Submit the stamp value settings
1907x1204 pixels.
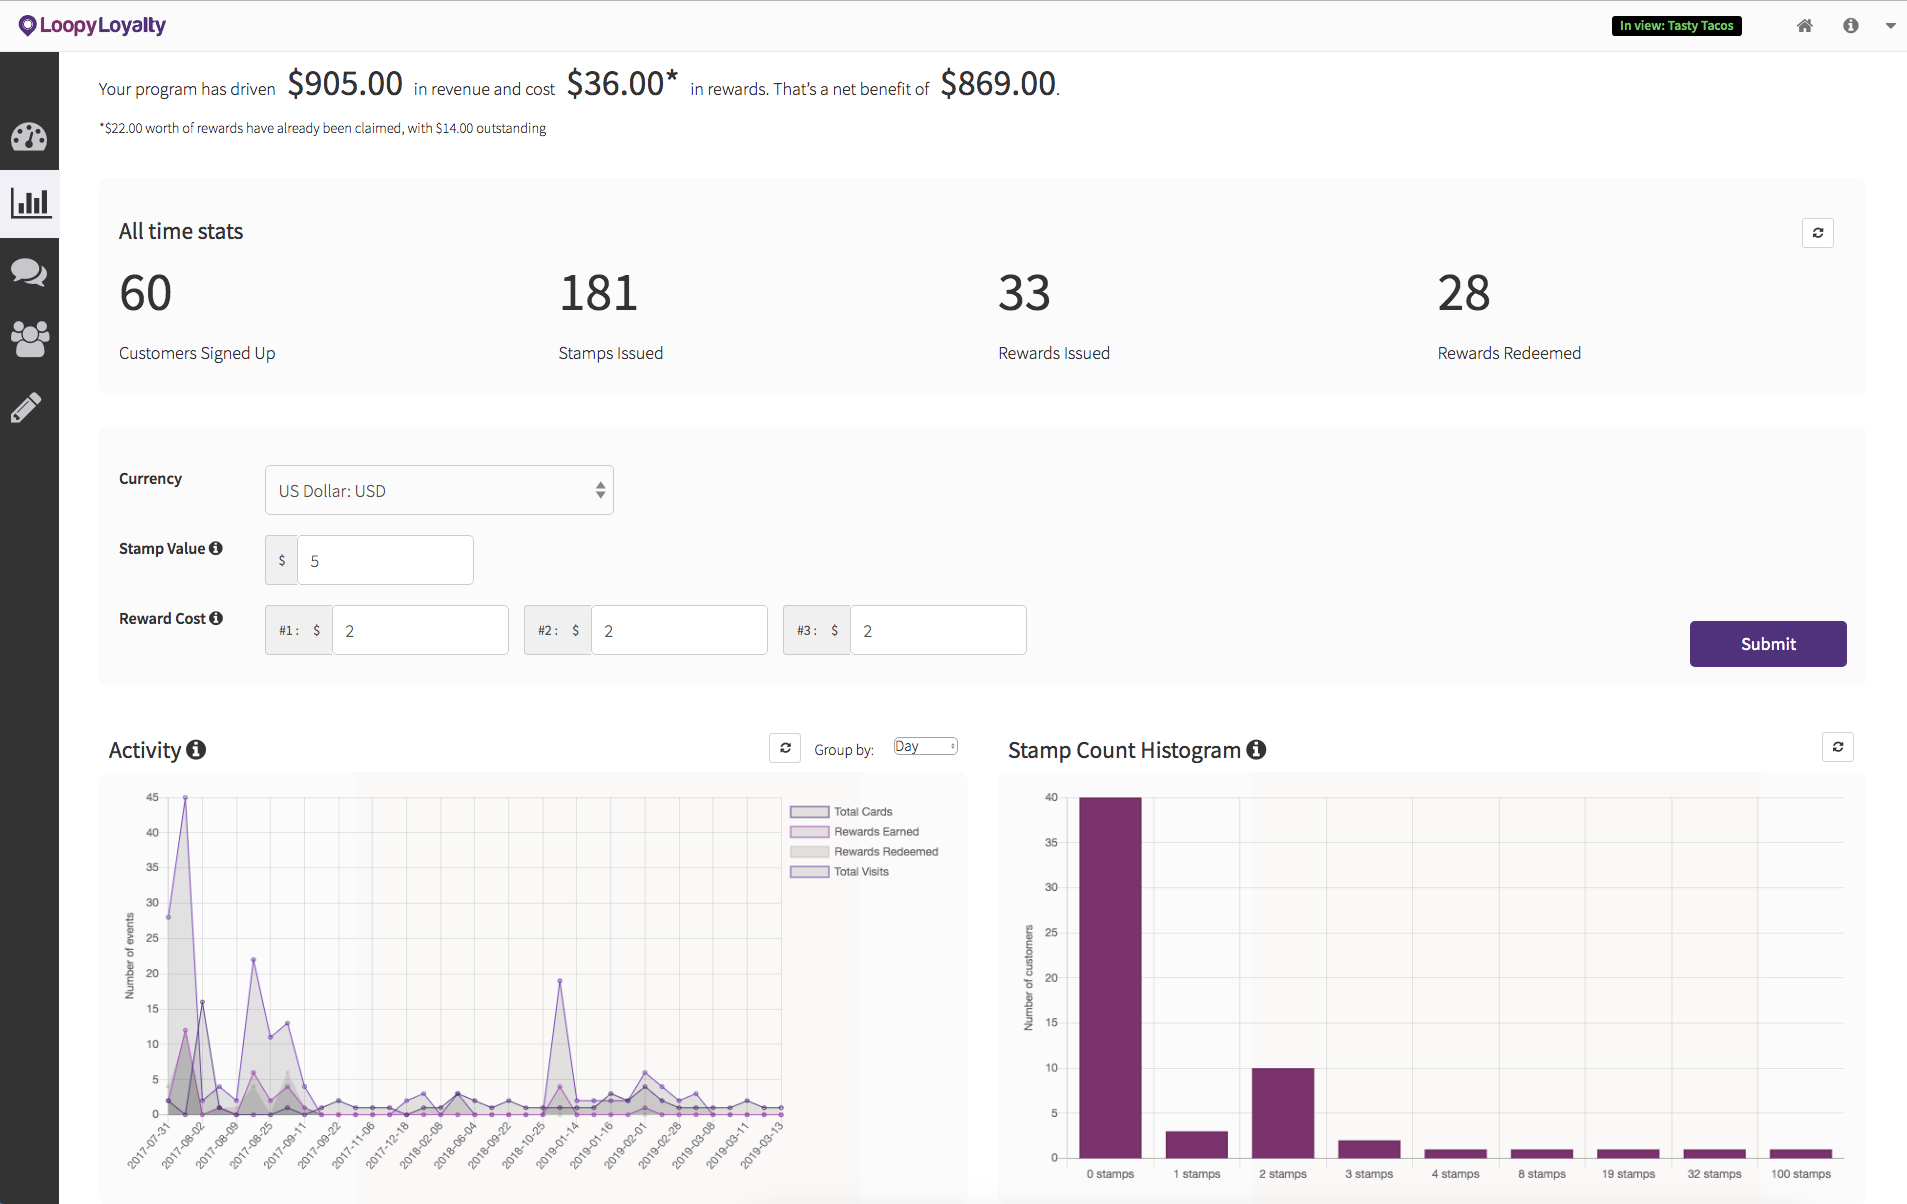pos(1766,643)
